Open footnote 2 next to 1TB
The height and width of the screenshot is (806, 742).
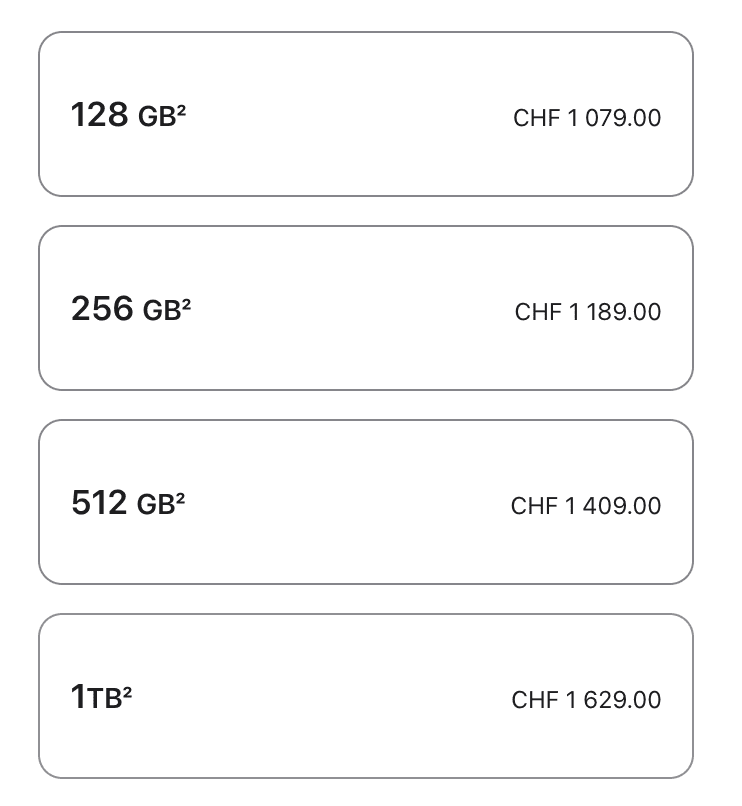point(127,691)
